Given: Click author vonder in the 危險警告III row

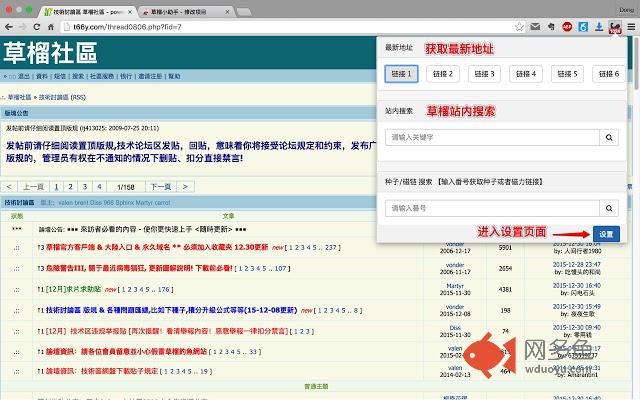Looking at the screenshot, I should tap(455, 265).
